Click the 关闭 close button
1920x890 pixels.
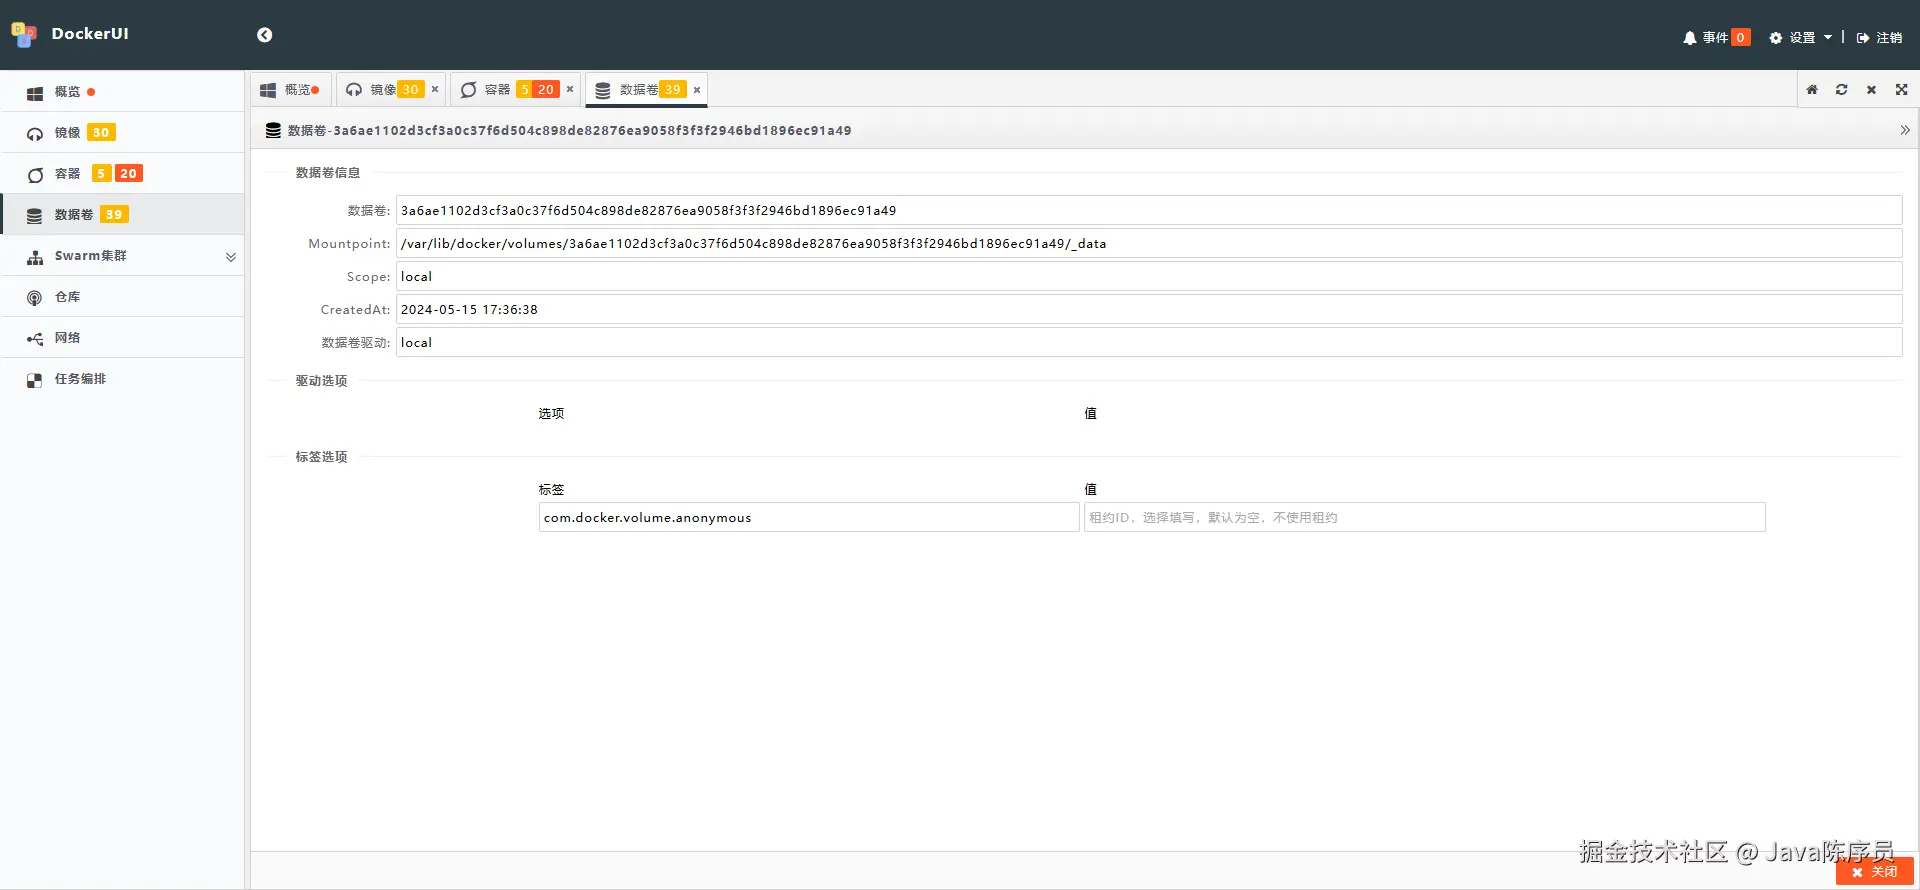click(x=1875, y=872)
